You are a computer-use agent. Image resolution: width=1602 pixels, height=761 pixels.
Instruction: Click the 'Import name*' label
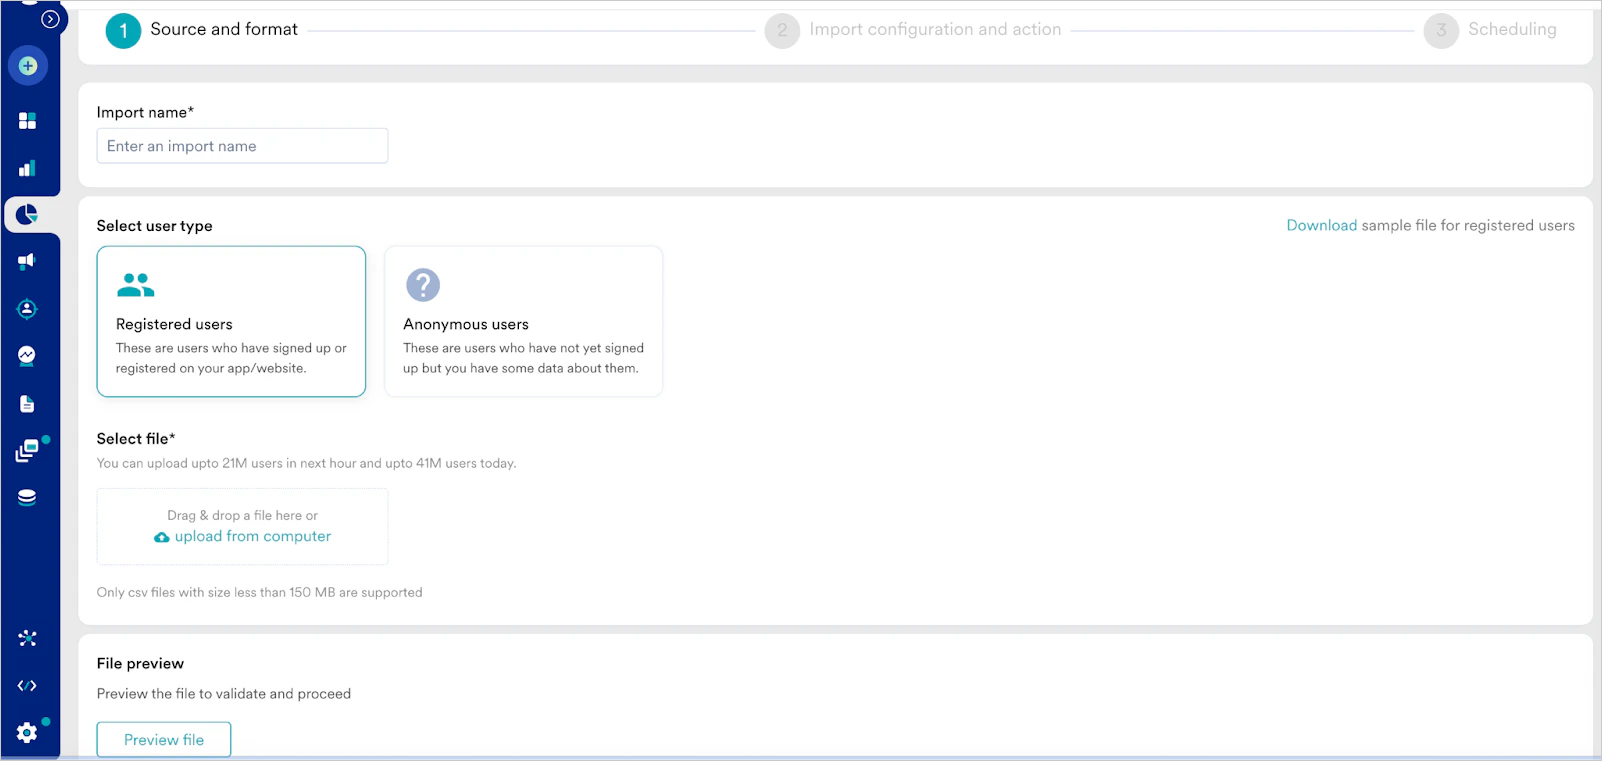pyautogui.click(x=145, y=113)
